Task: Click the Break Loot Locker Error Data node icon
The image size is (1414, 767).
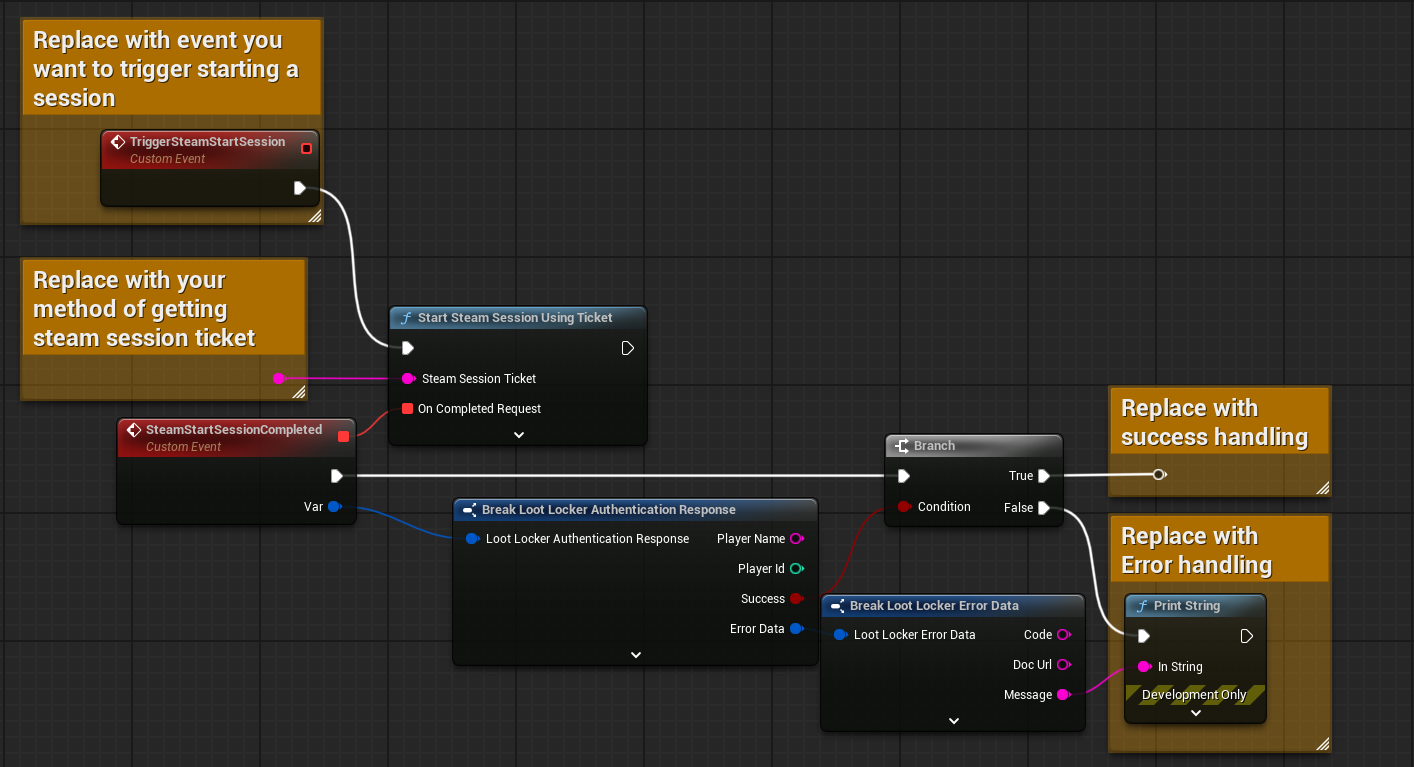Action: [836, 605]
